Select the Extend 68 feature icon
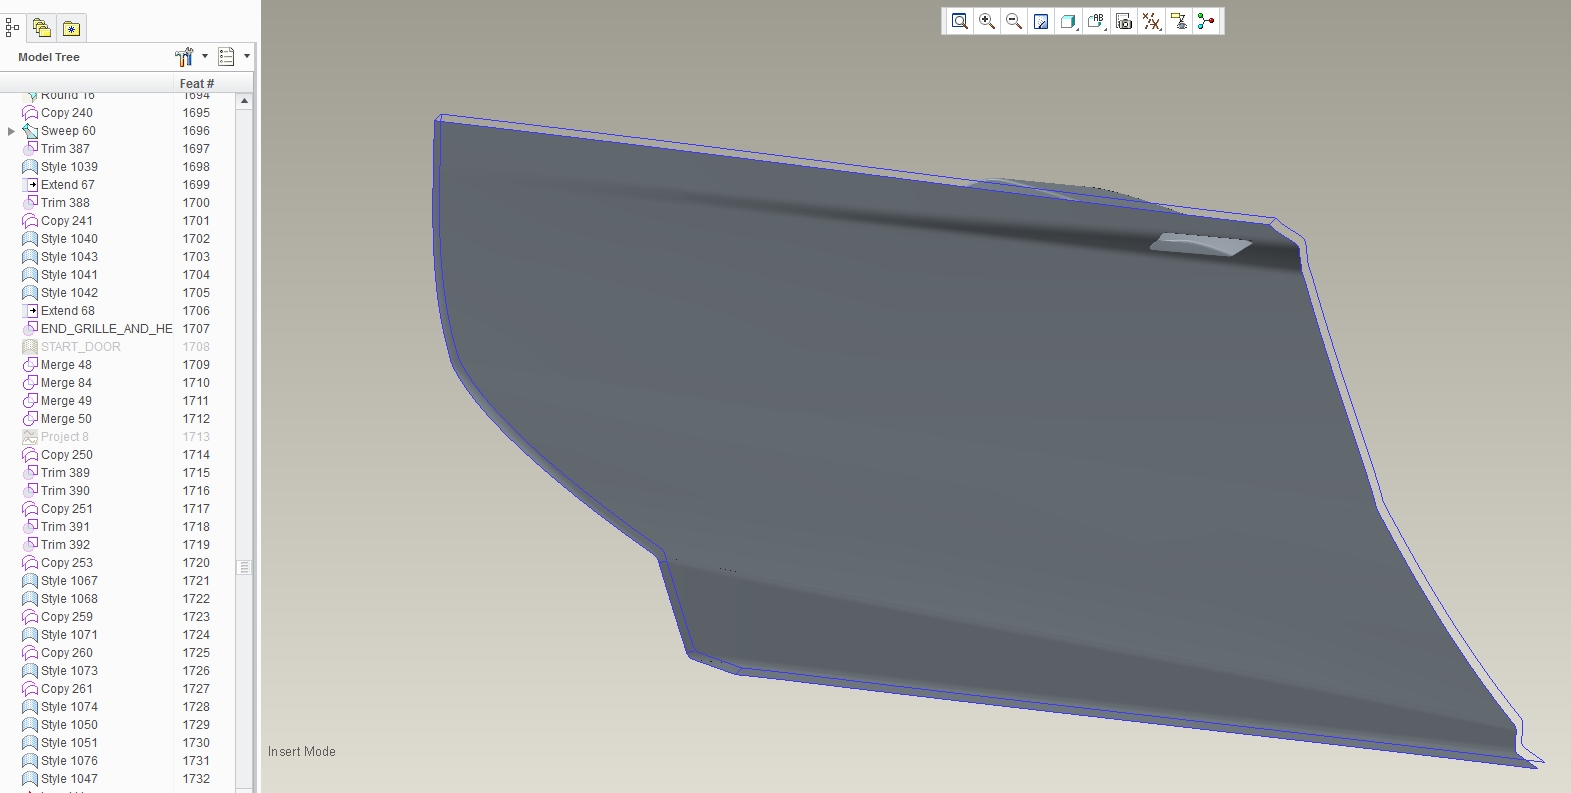This screenshot has height=793, width=1571. click(30, 311)
